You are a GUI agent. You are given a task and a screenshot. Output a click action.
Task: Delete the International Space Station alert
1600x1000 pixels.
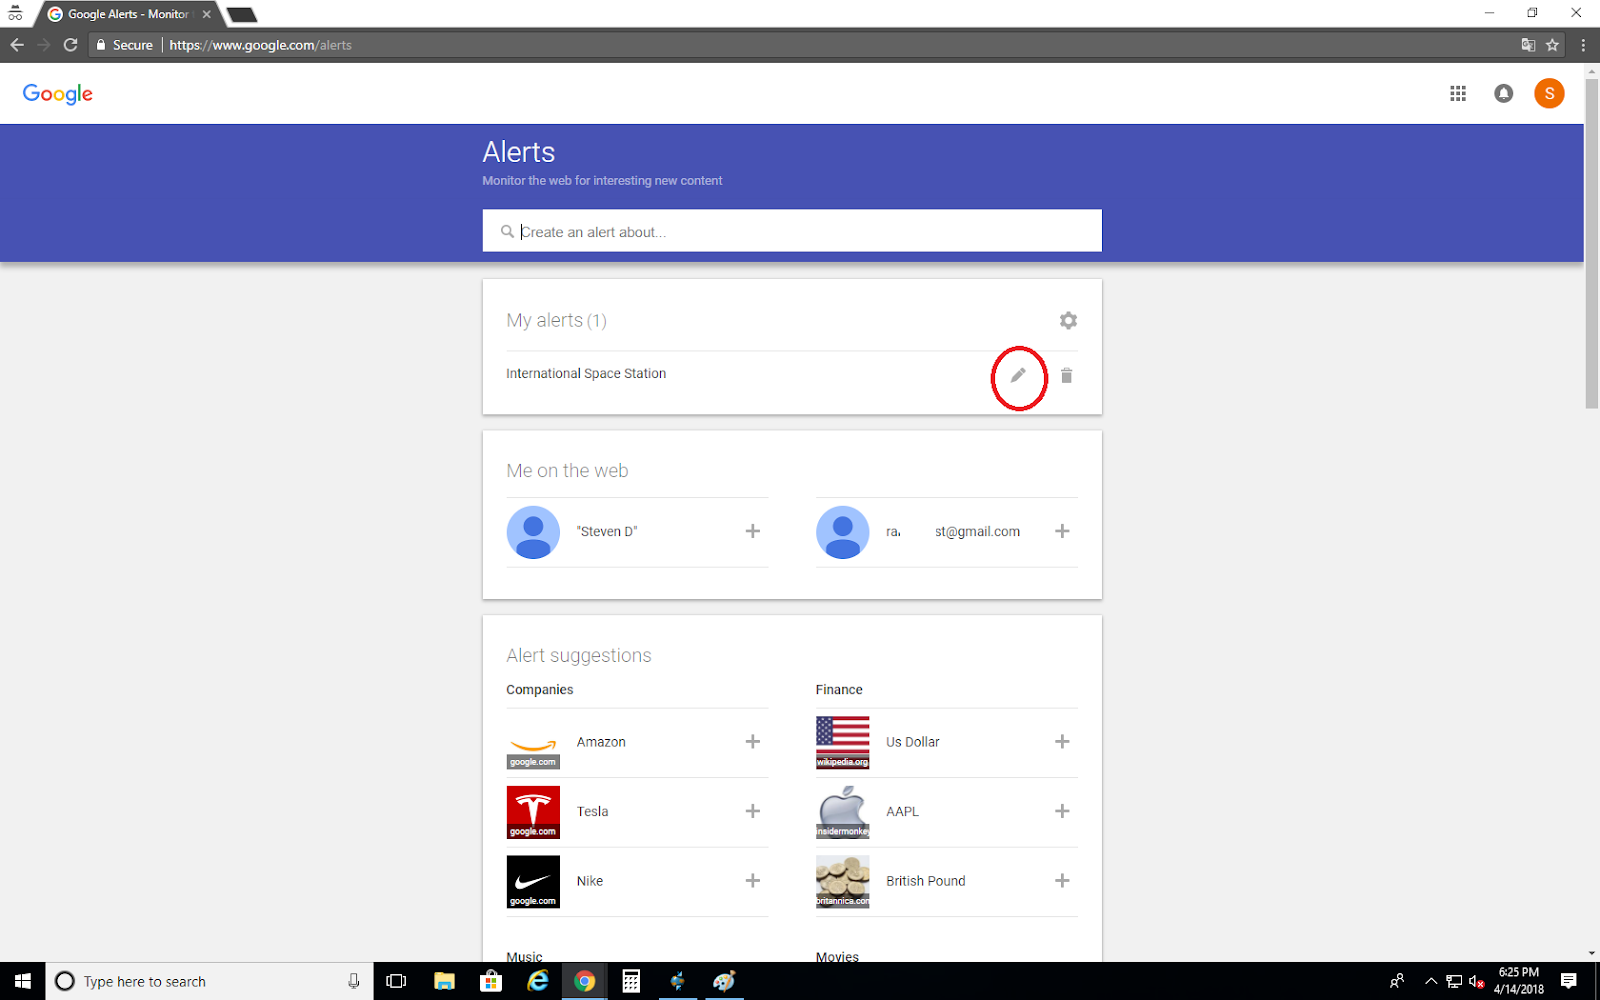(x=1067, y=375)
